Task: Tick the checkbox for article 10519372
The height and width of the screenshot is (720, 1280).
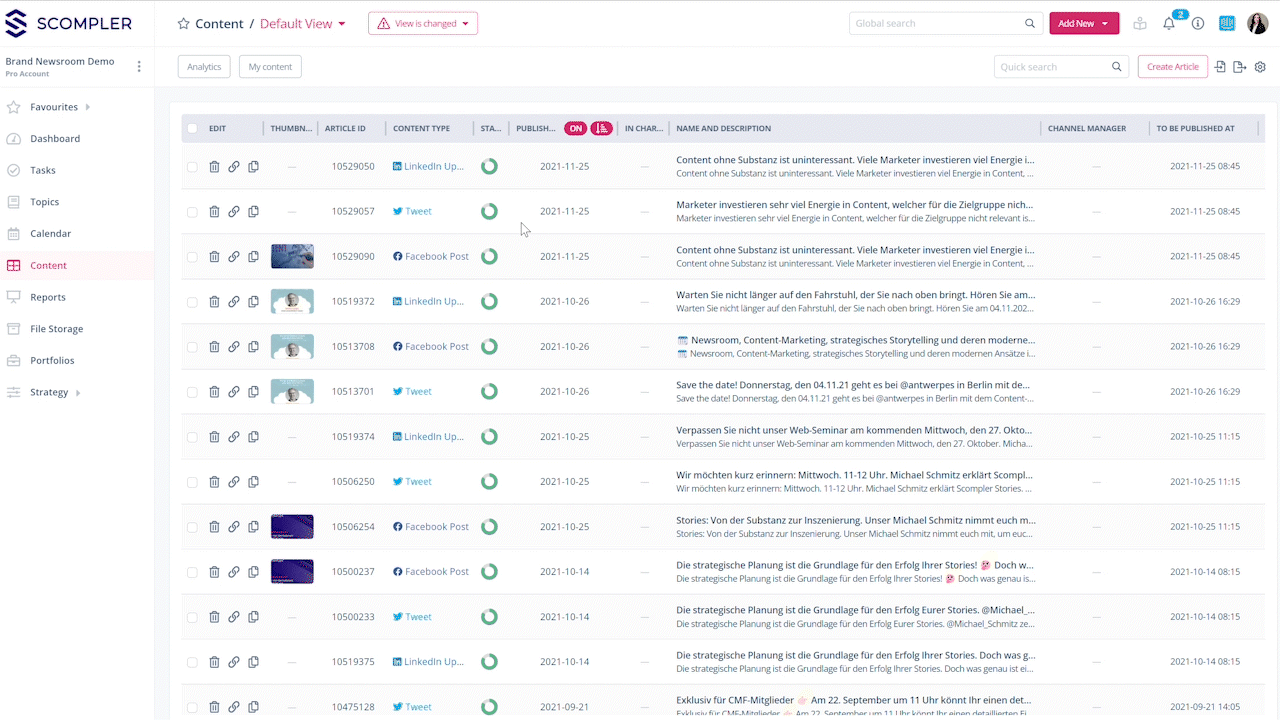Action: click(x=192, y=301)
